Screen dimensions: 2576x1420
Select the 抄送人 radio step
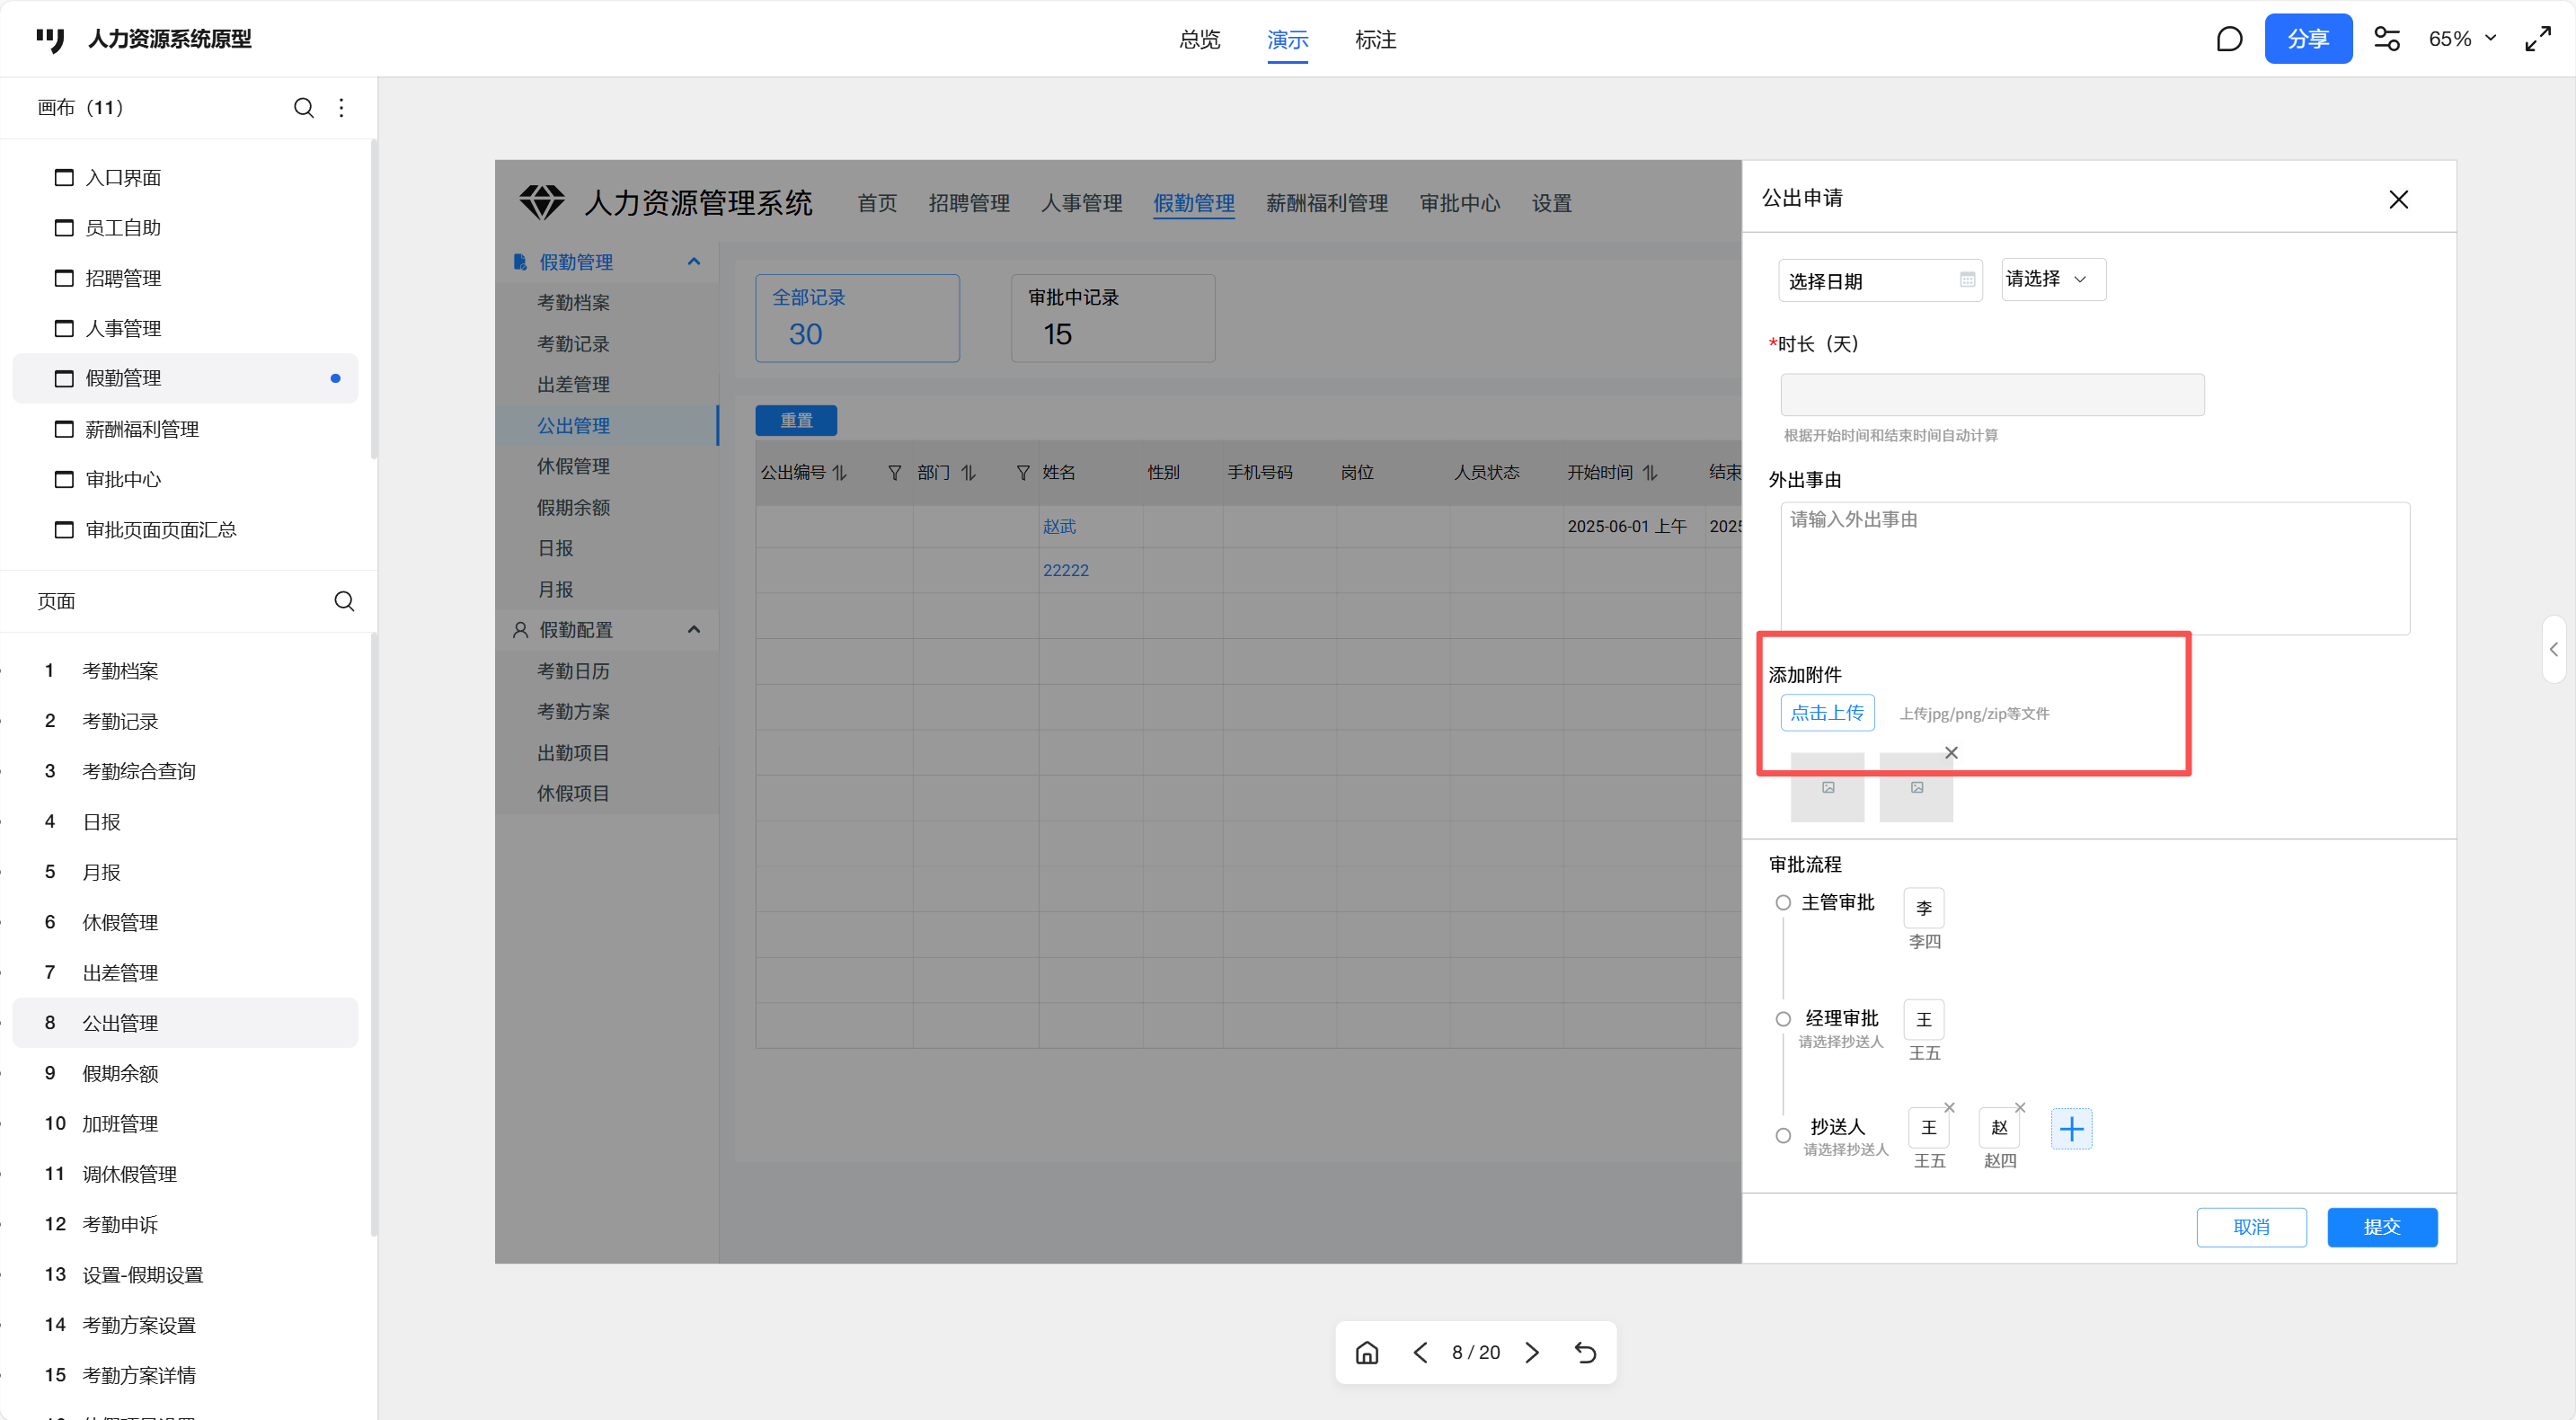pos(1783,1136)
